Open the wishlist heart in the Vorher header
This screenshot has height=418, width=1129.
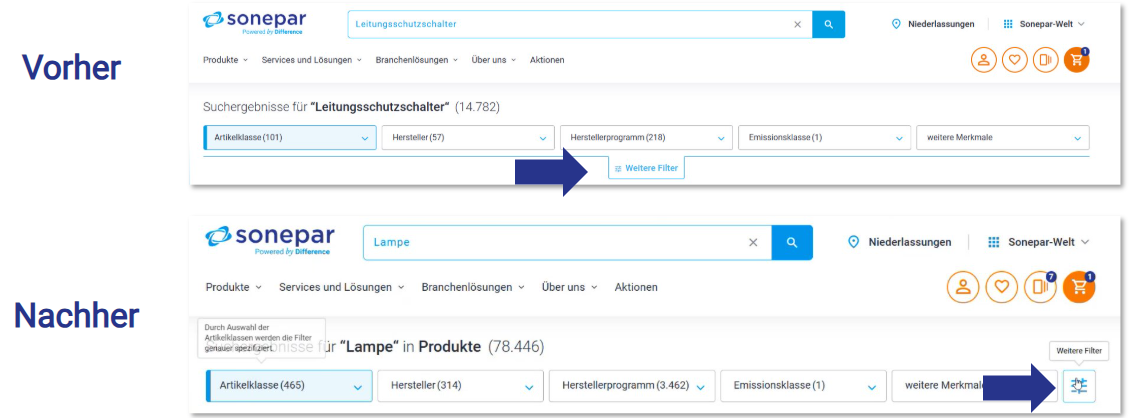1015,60
